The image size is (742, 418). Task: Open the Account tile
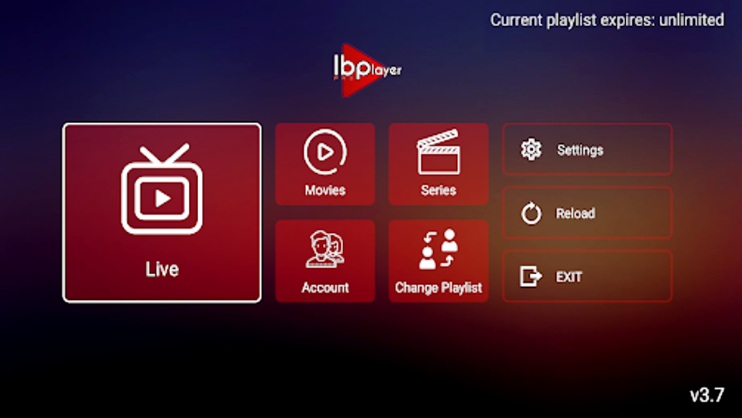pos(325,261)
